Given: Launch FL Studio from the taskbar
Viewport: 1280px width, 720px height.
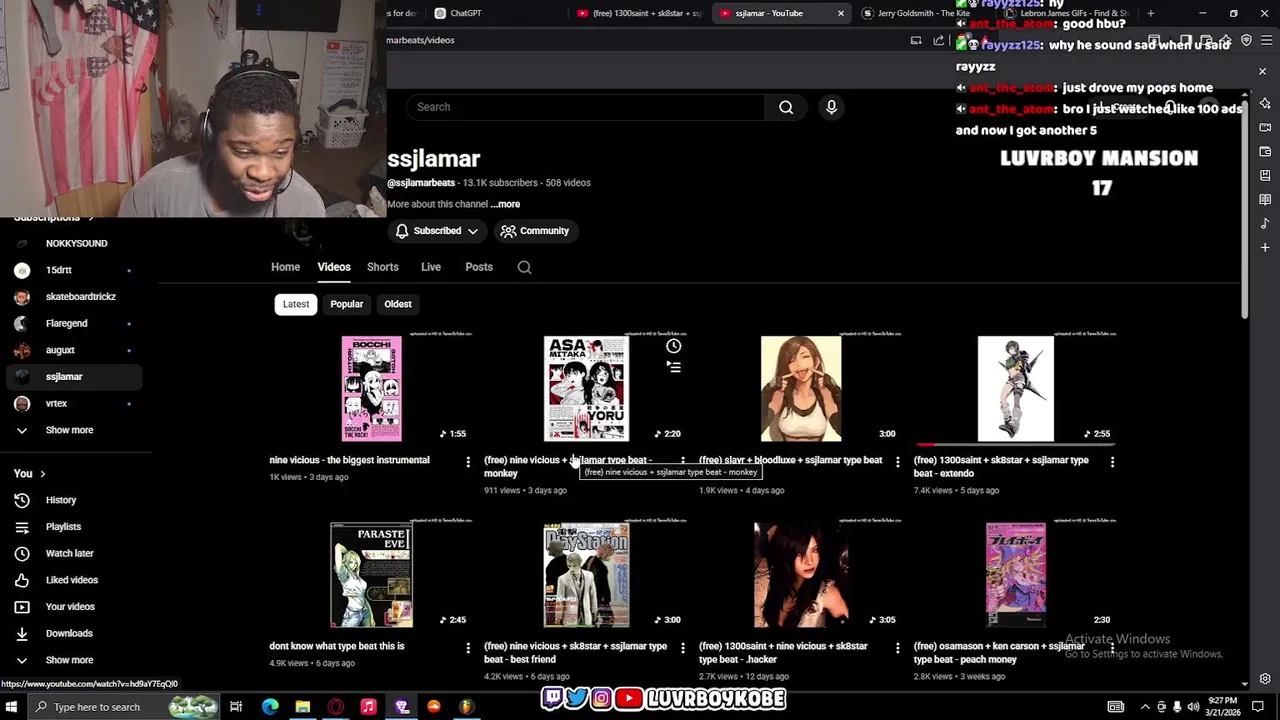Looking at the screenshot, I should (x=466, y=707).
